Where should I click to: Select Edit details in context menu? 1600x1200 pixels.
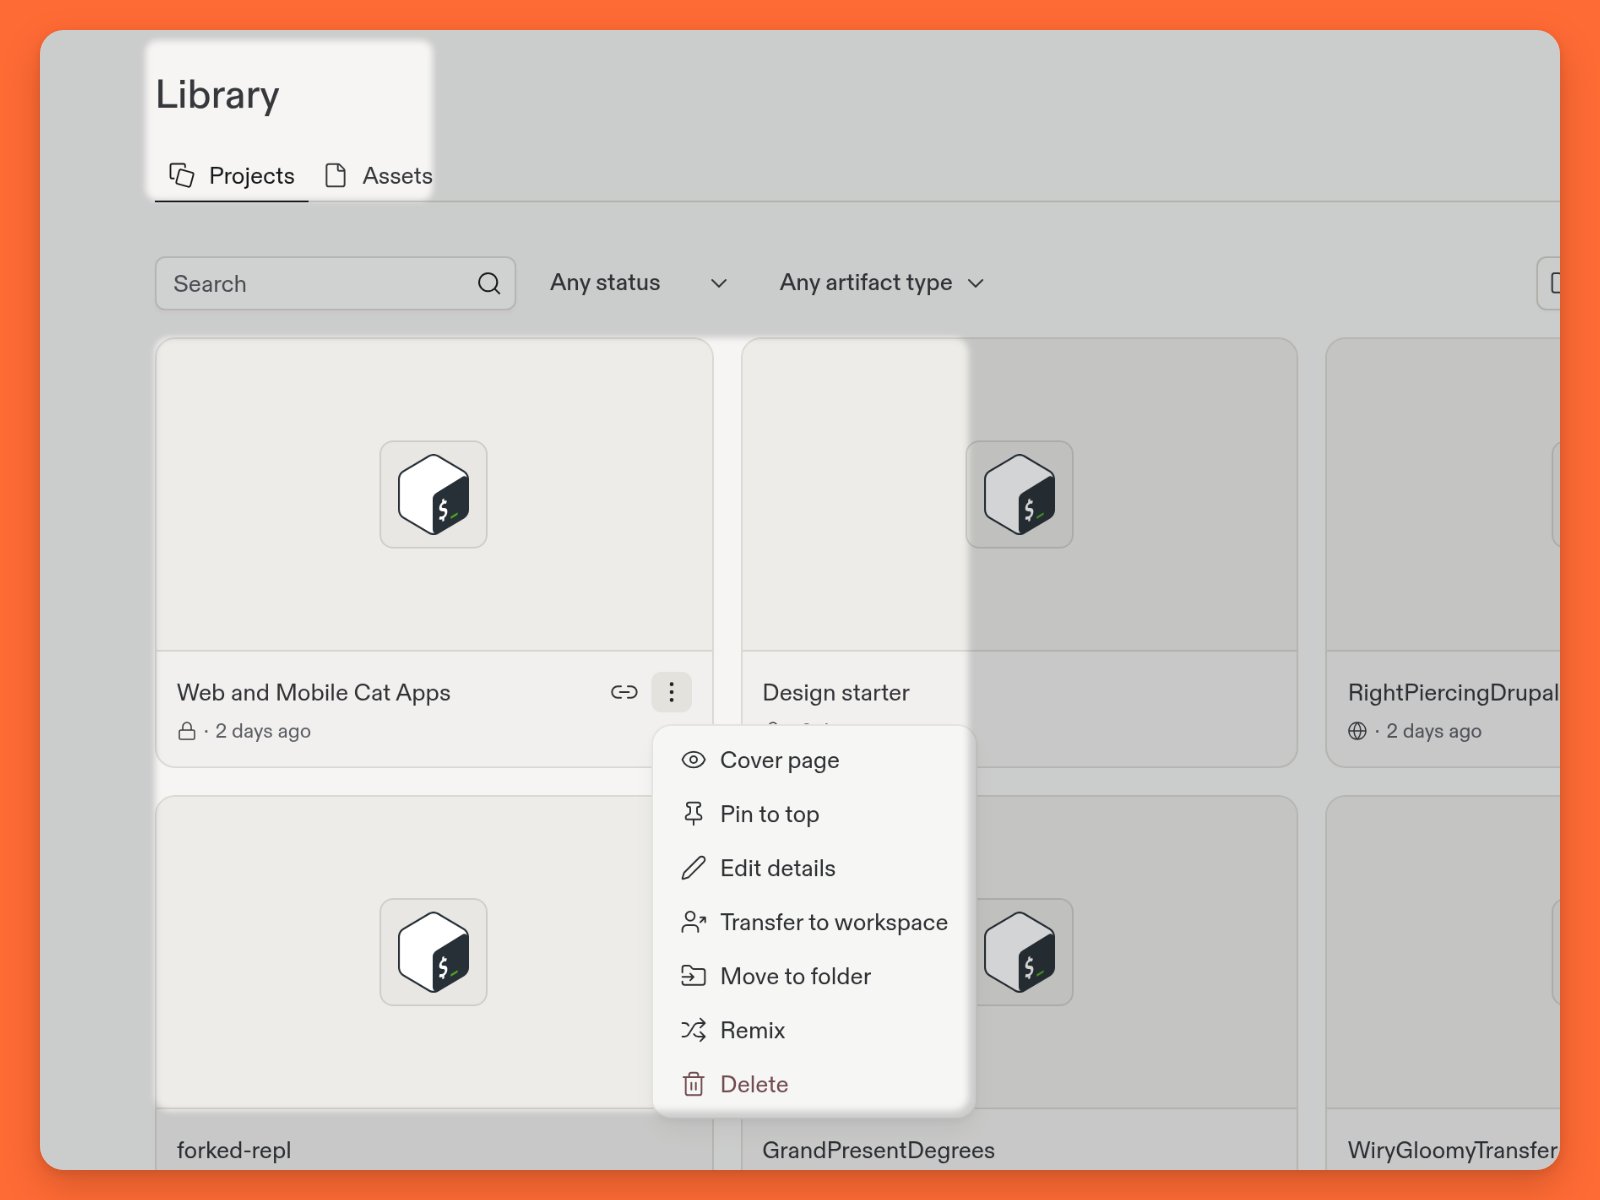click(813, 868)
